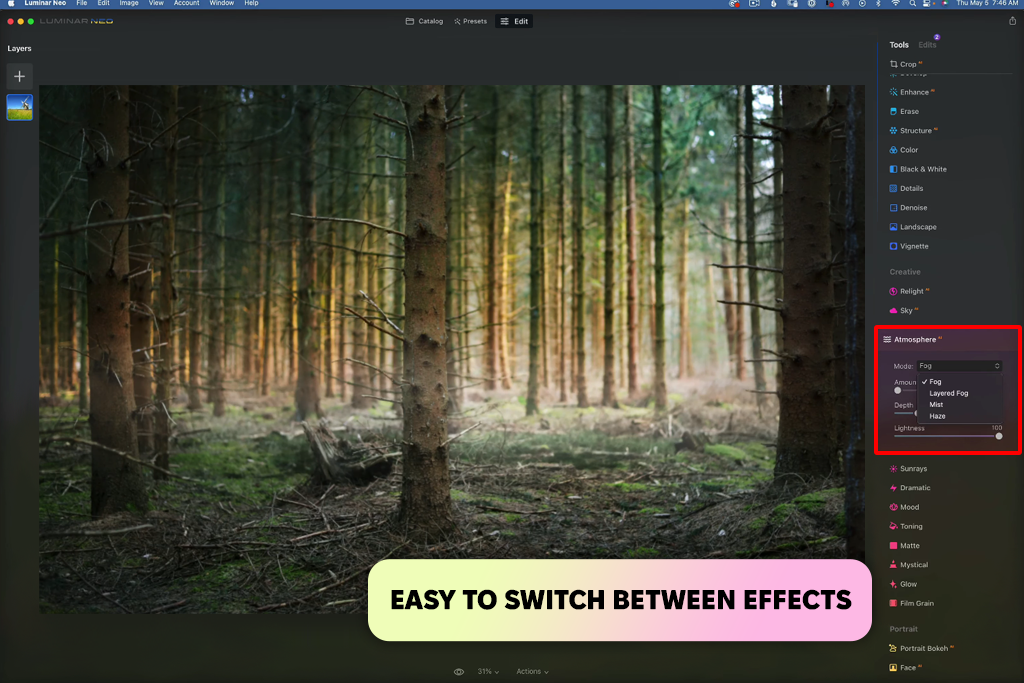Click the share/export icon

coord(1012,21)
